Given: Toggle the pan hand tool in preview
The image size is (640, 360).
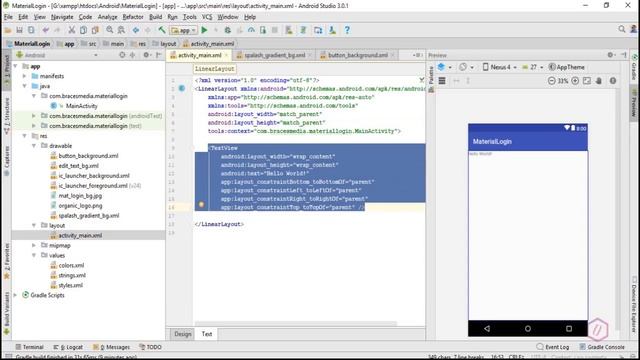Looking at the screenshot, I should [x=599, y=81].
